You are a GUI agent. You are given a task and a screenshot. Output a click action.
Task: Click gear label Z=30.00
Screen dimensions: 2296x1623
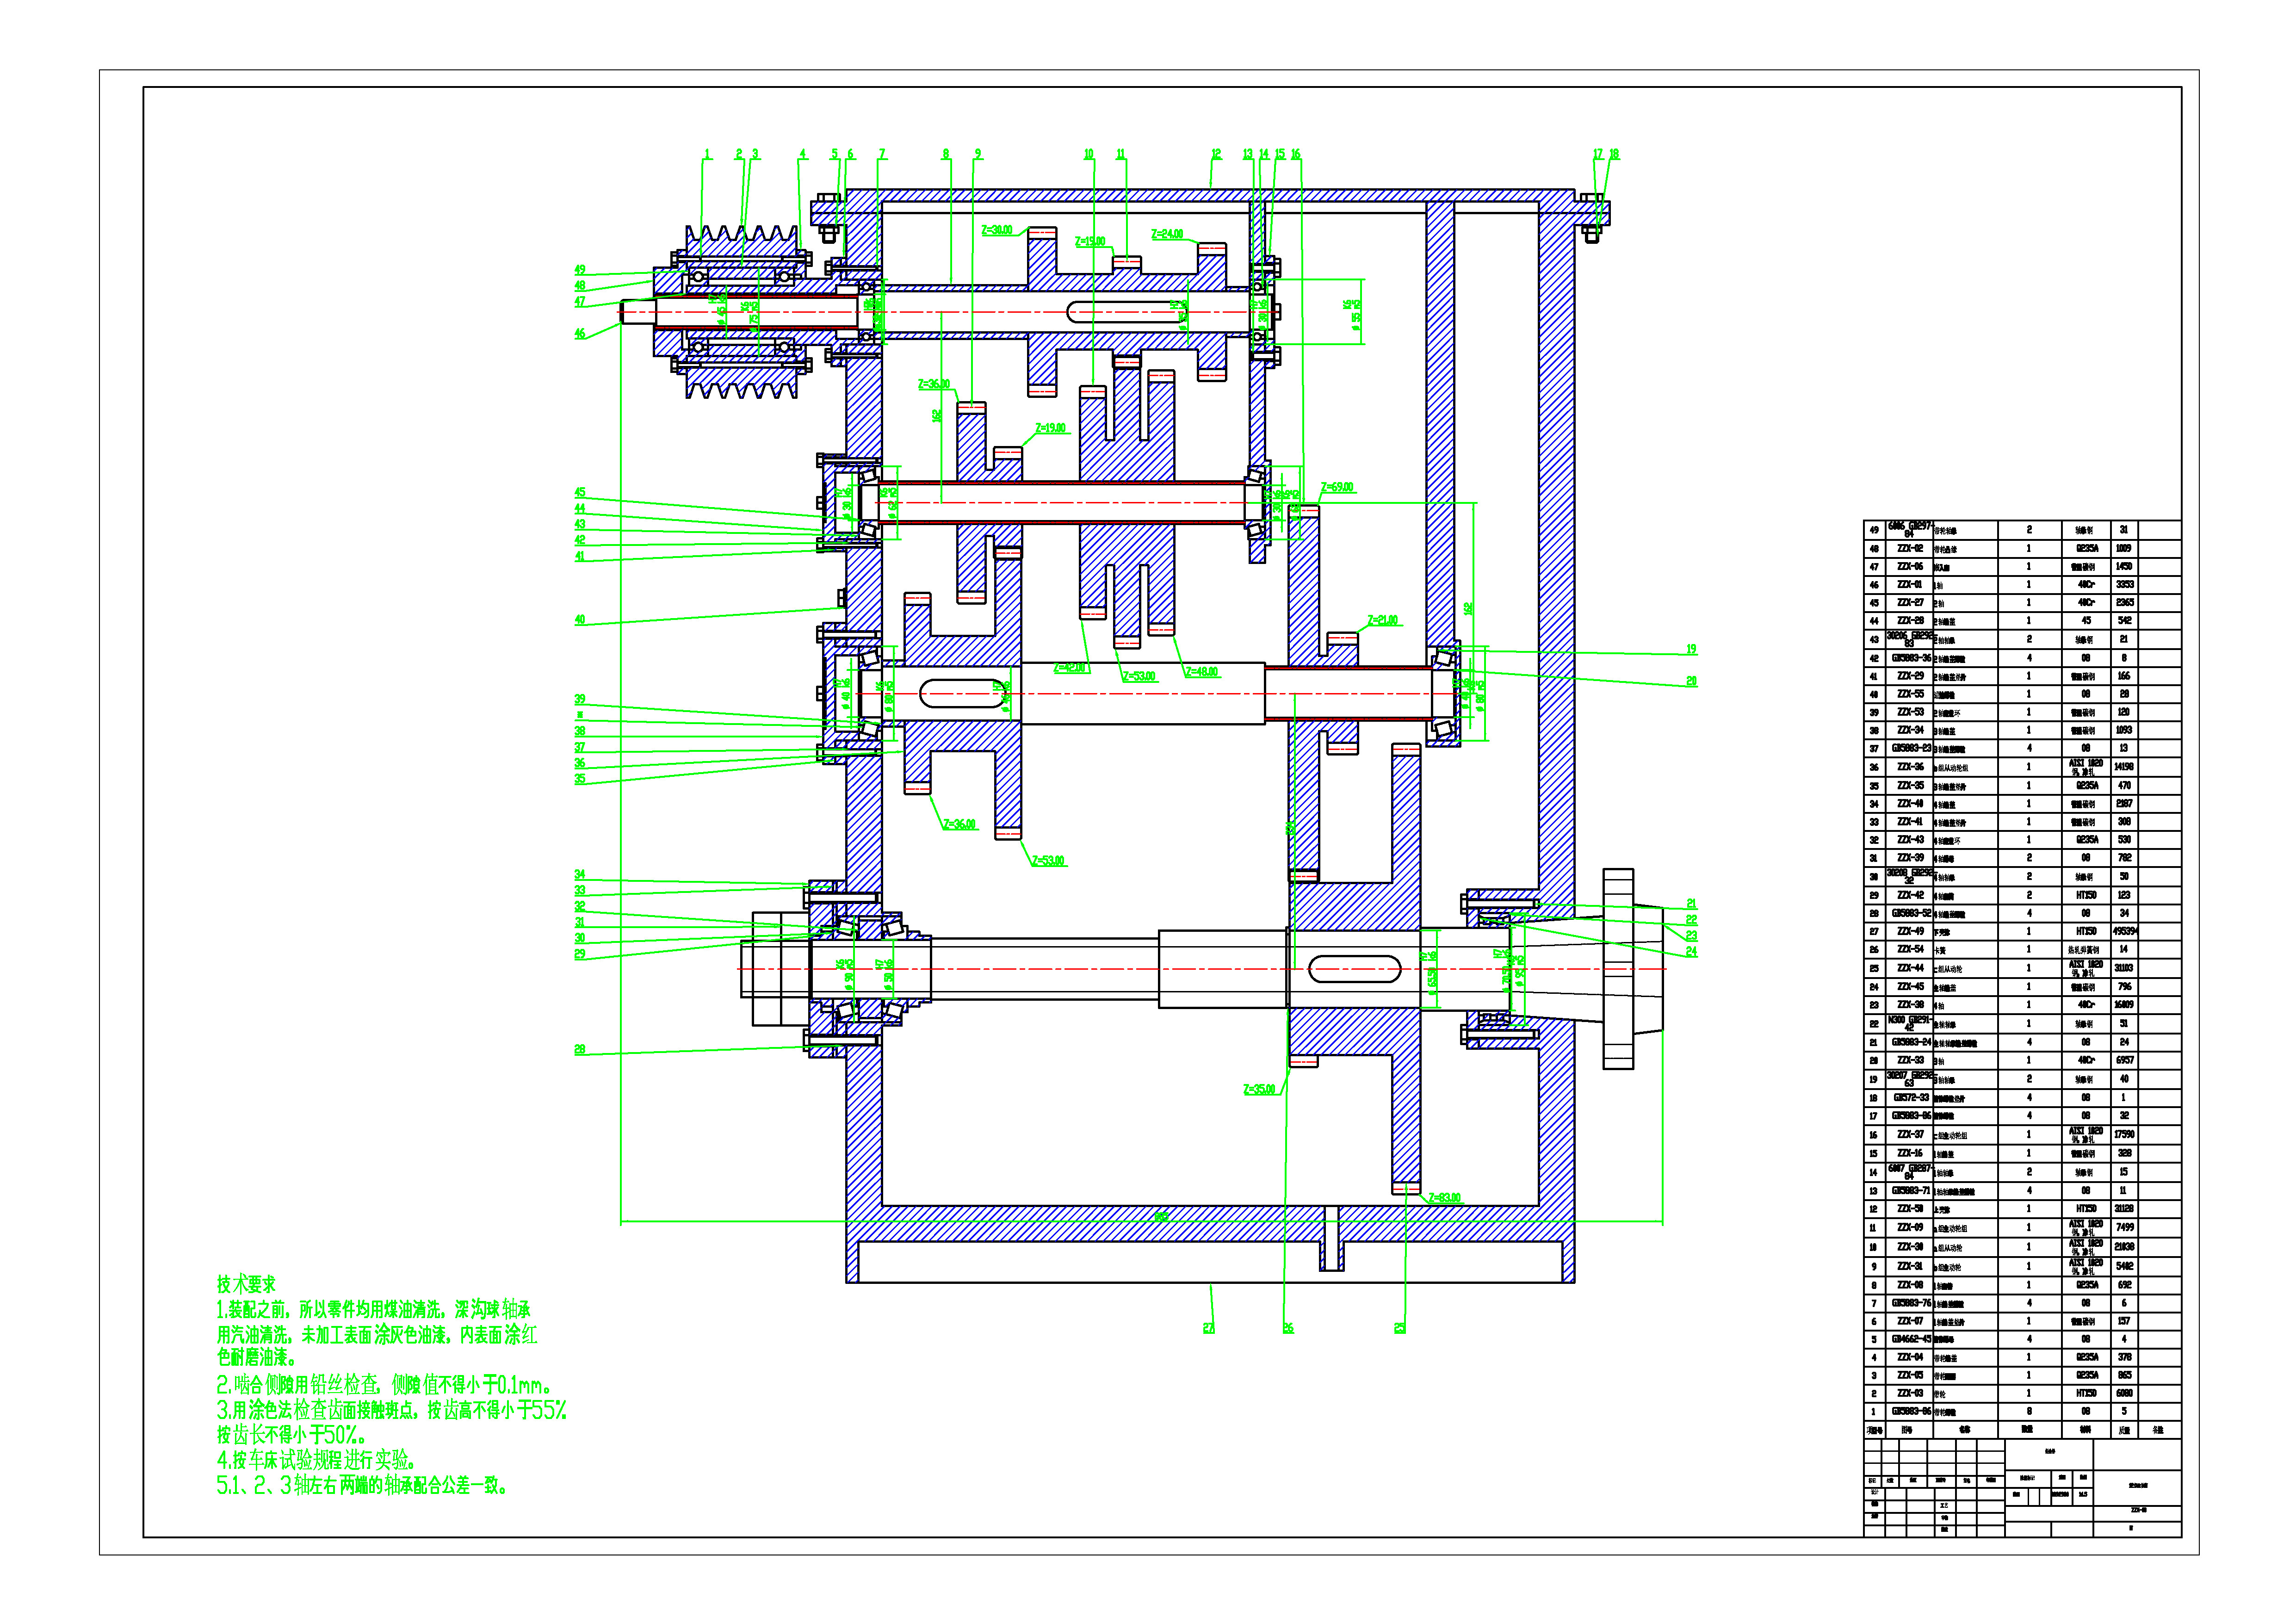(x=996, y=230)
